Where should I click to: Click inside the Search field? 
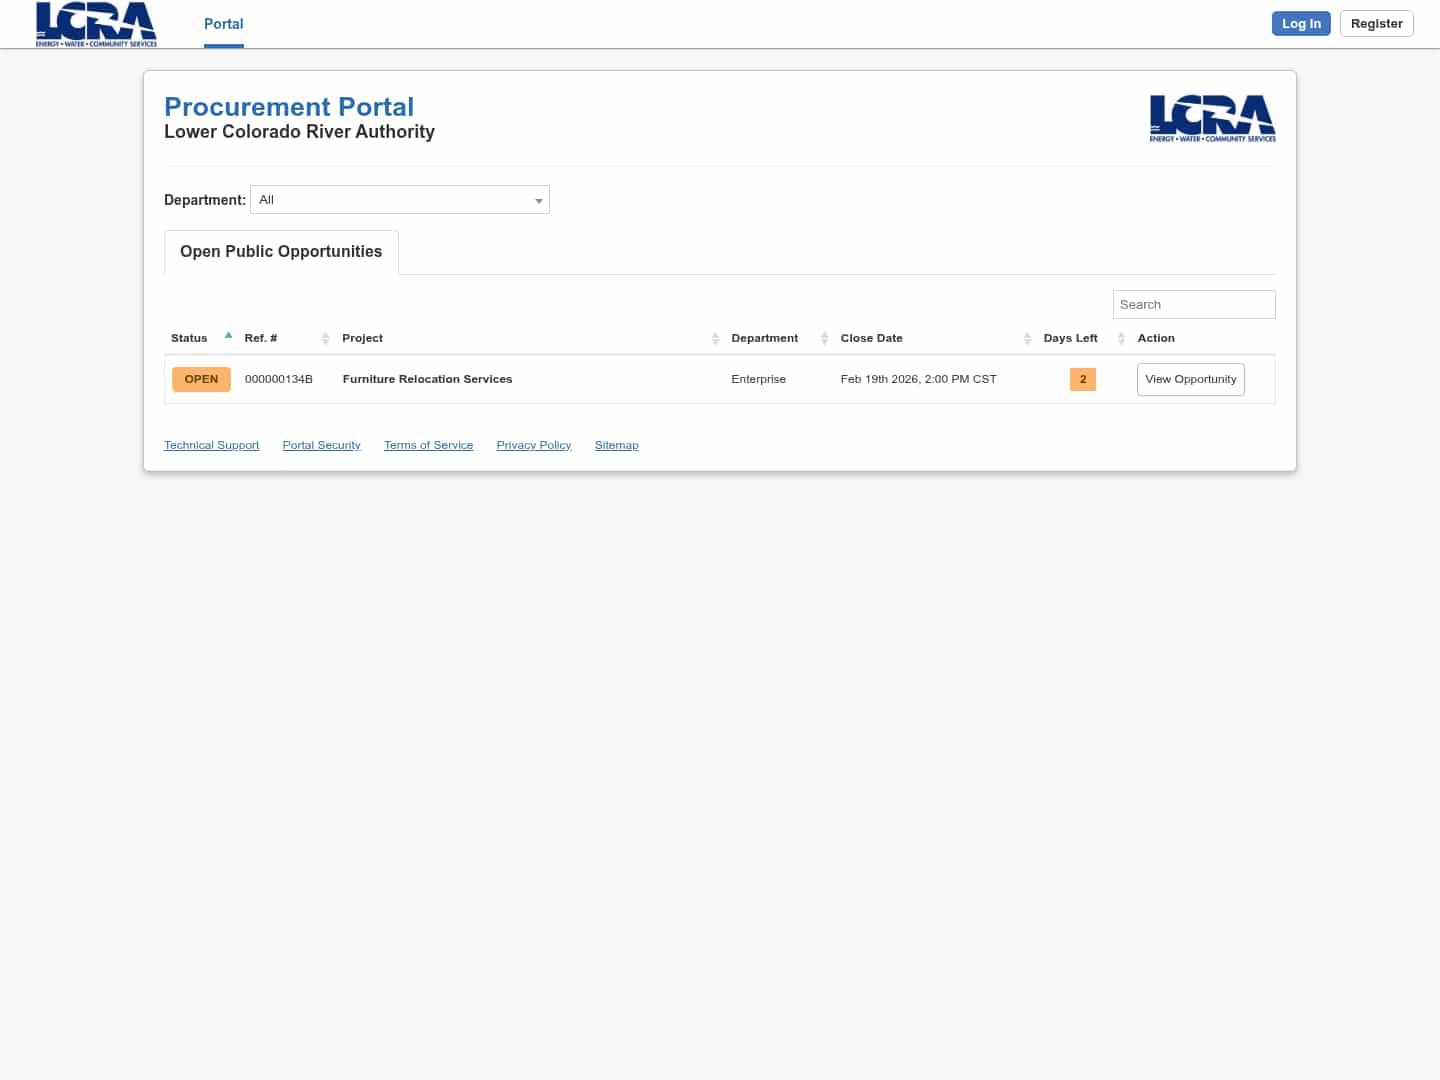(x=1193, y=304)
